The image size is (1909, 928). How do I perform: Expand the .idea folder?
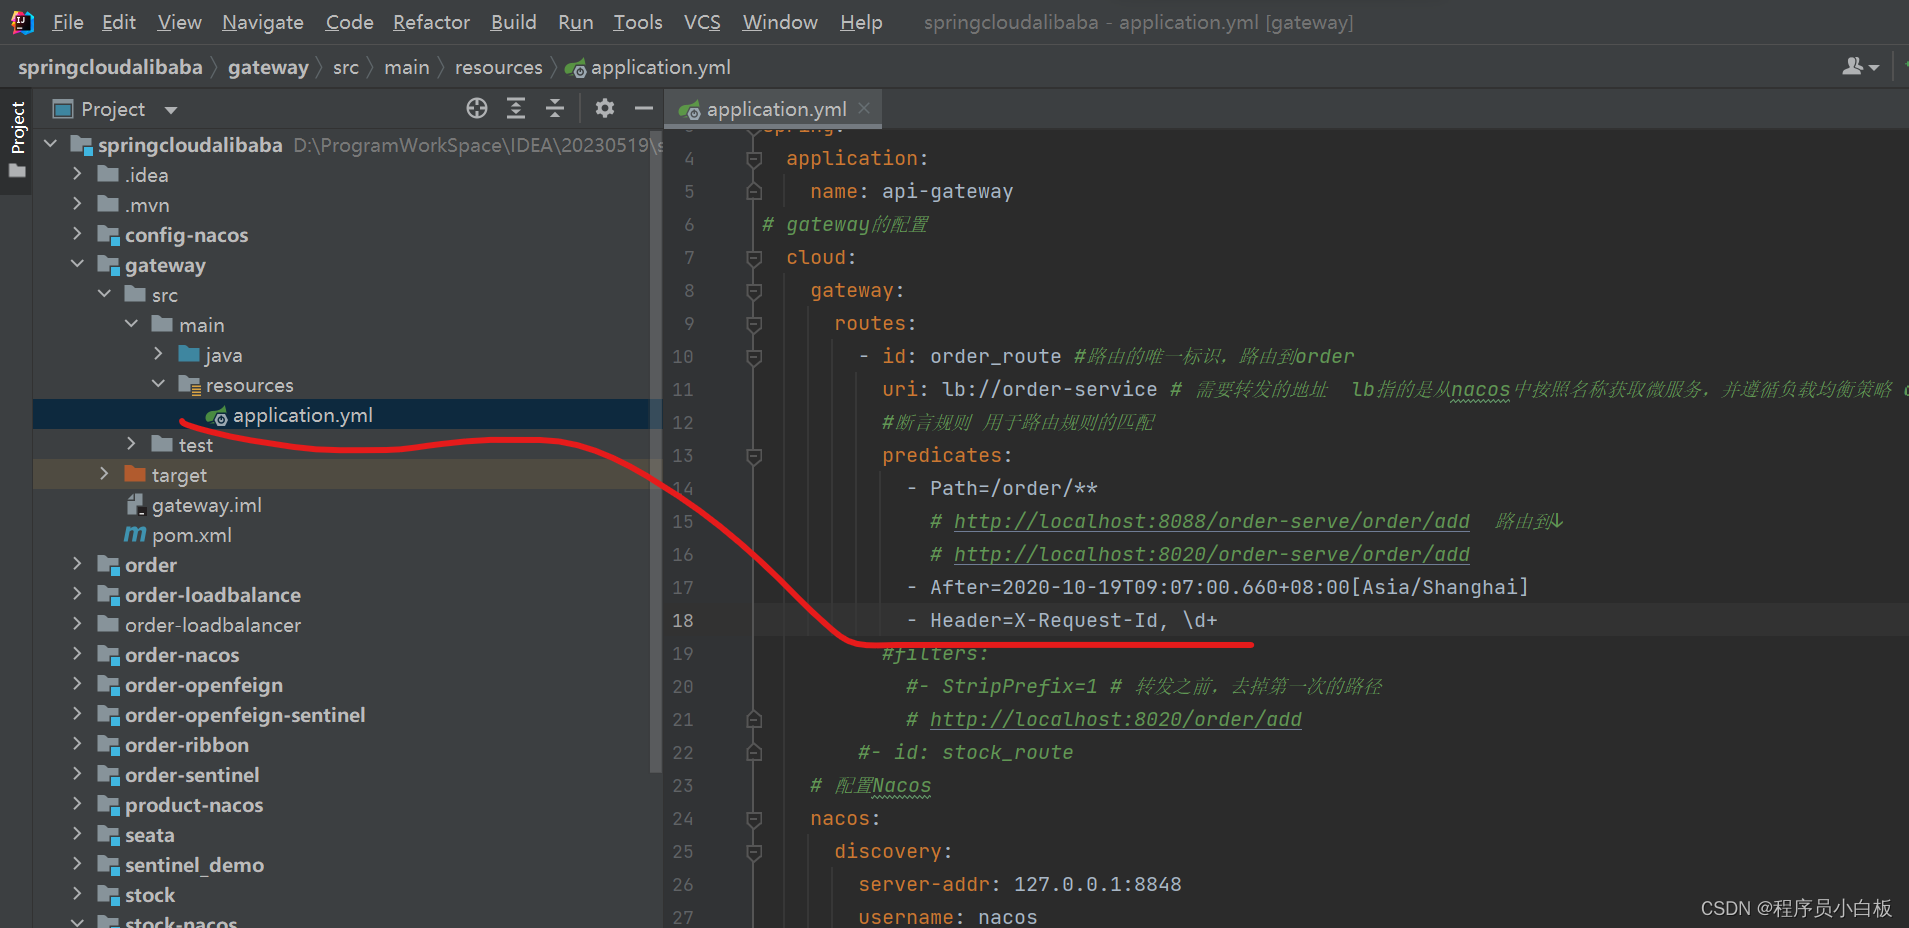coord(77,175)
